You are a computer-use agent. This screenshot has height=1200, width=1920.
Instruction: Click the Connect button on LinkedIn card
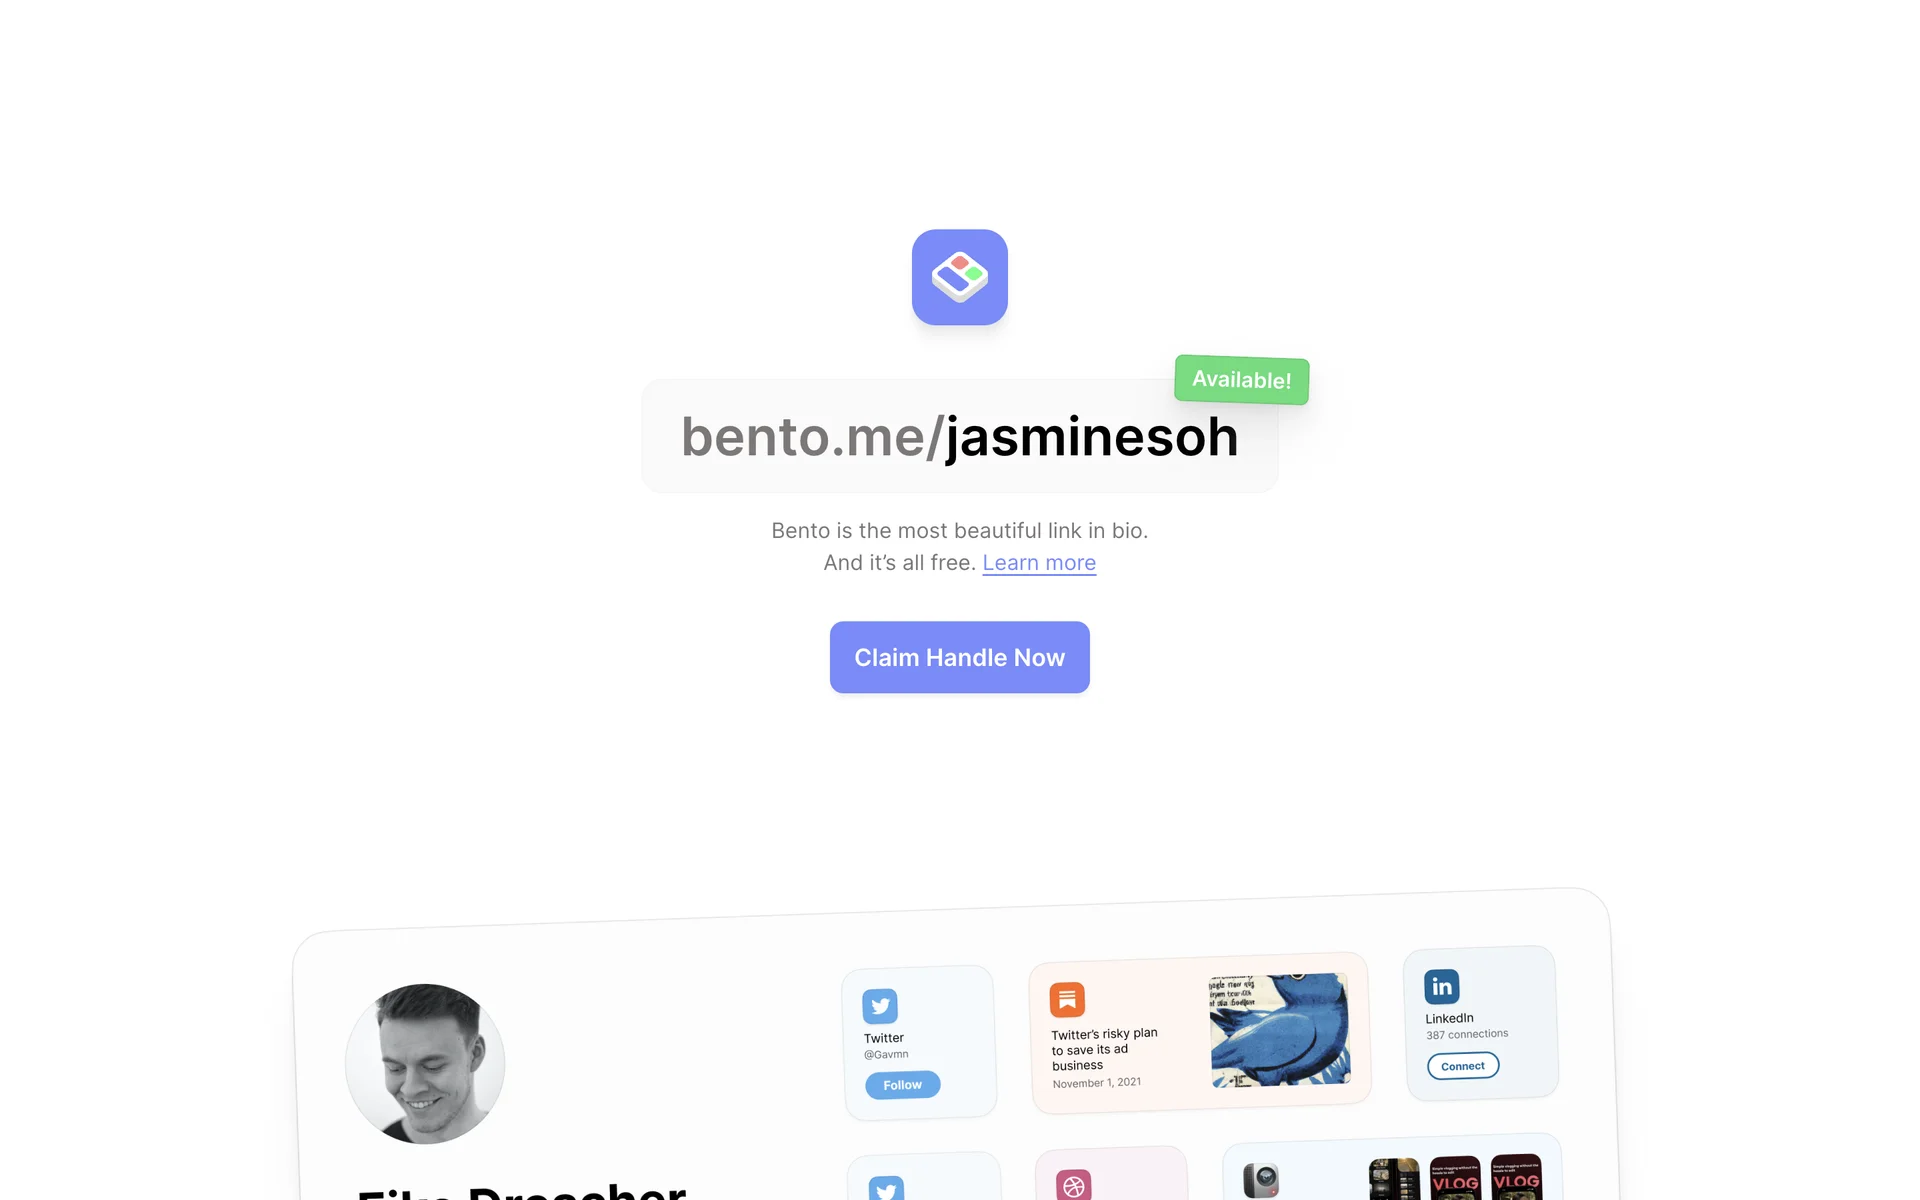tap(1463, 1066)
